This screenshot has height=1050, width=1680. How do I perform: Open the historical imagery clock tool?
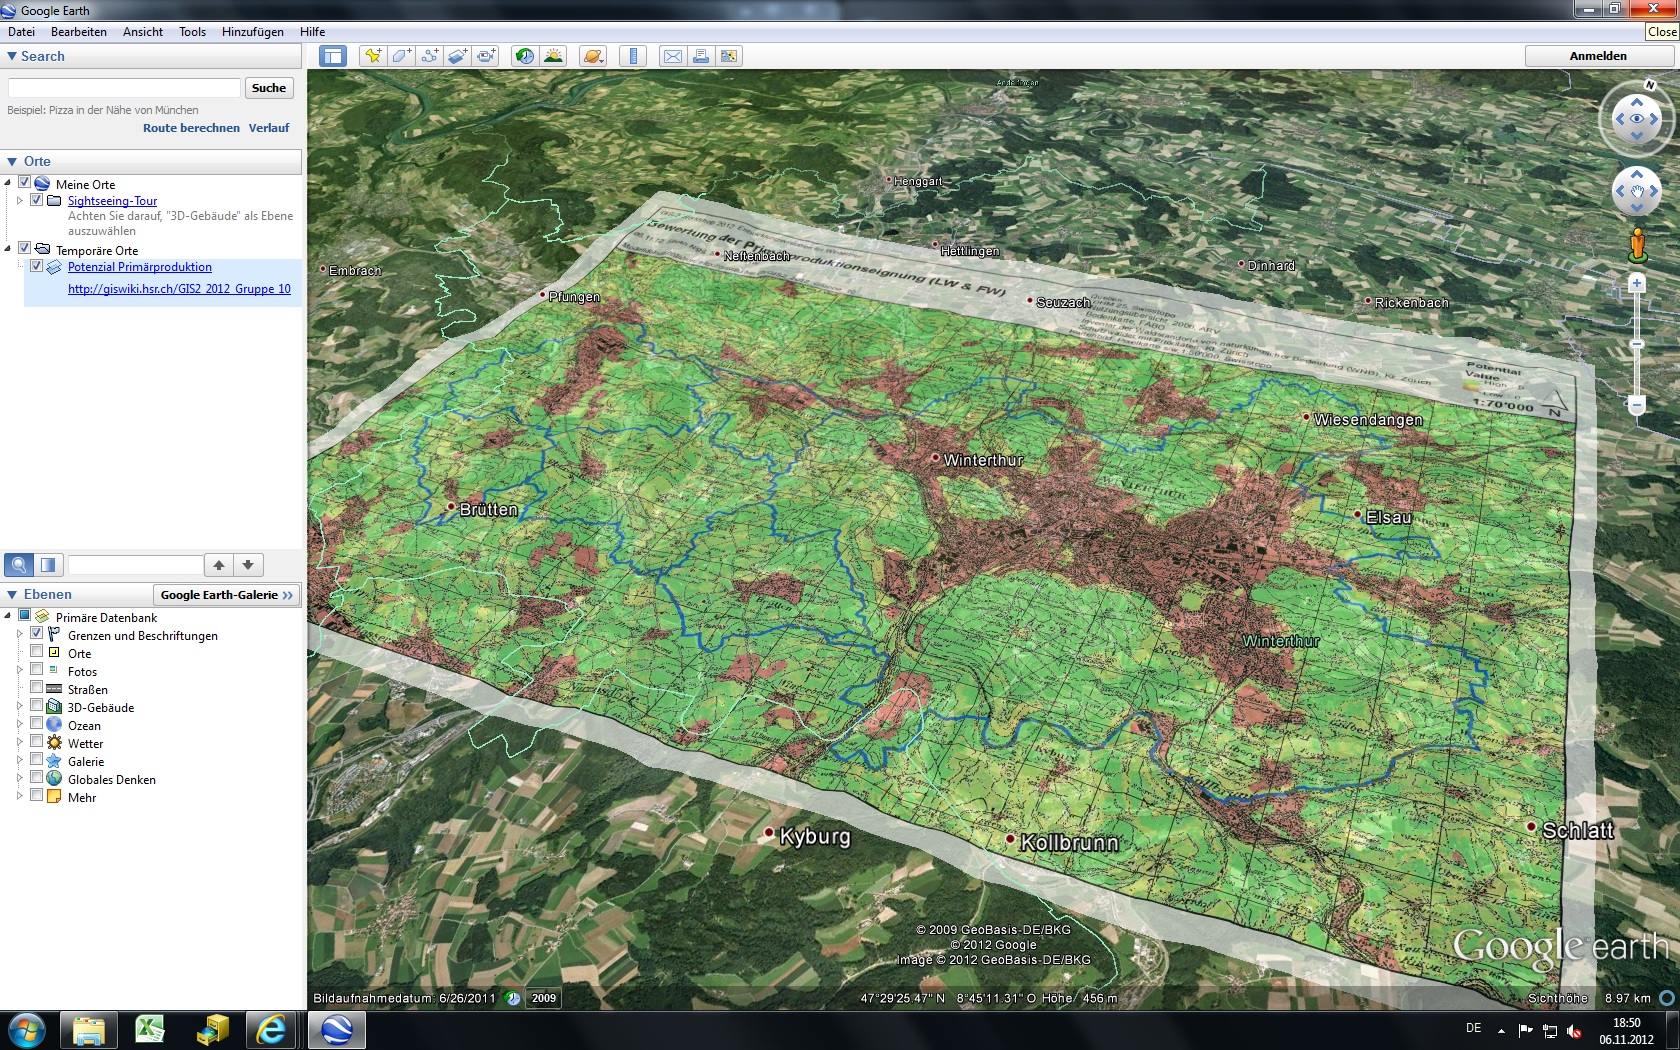524,56
